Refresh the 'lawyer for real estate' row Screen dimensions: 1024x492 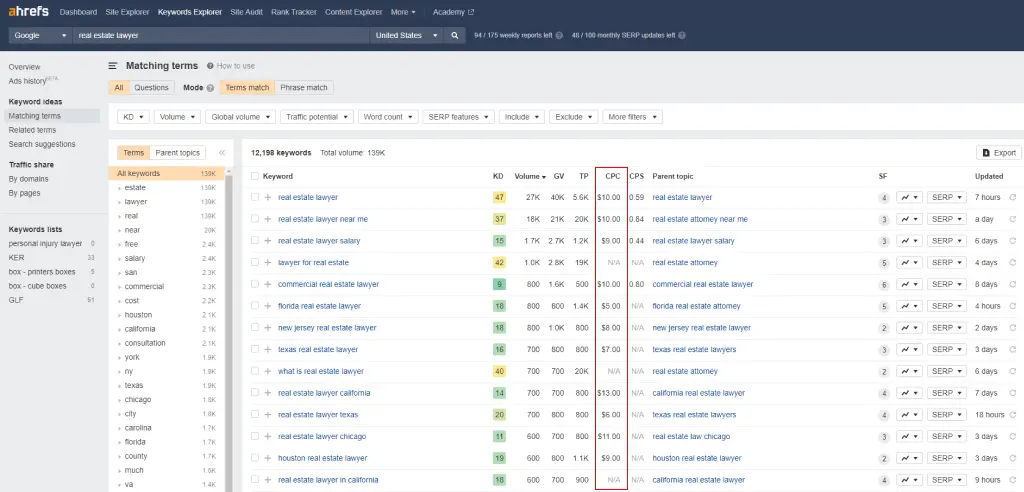tap(1012, 263)
